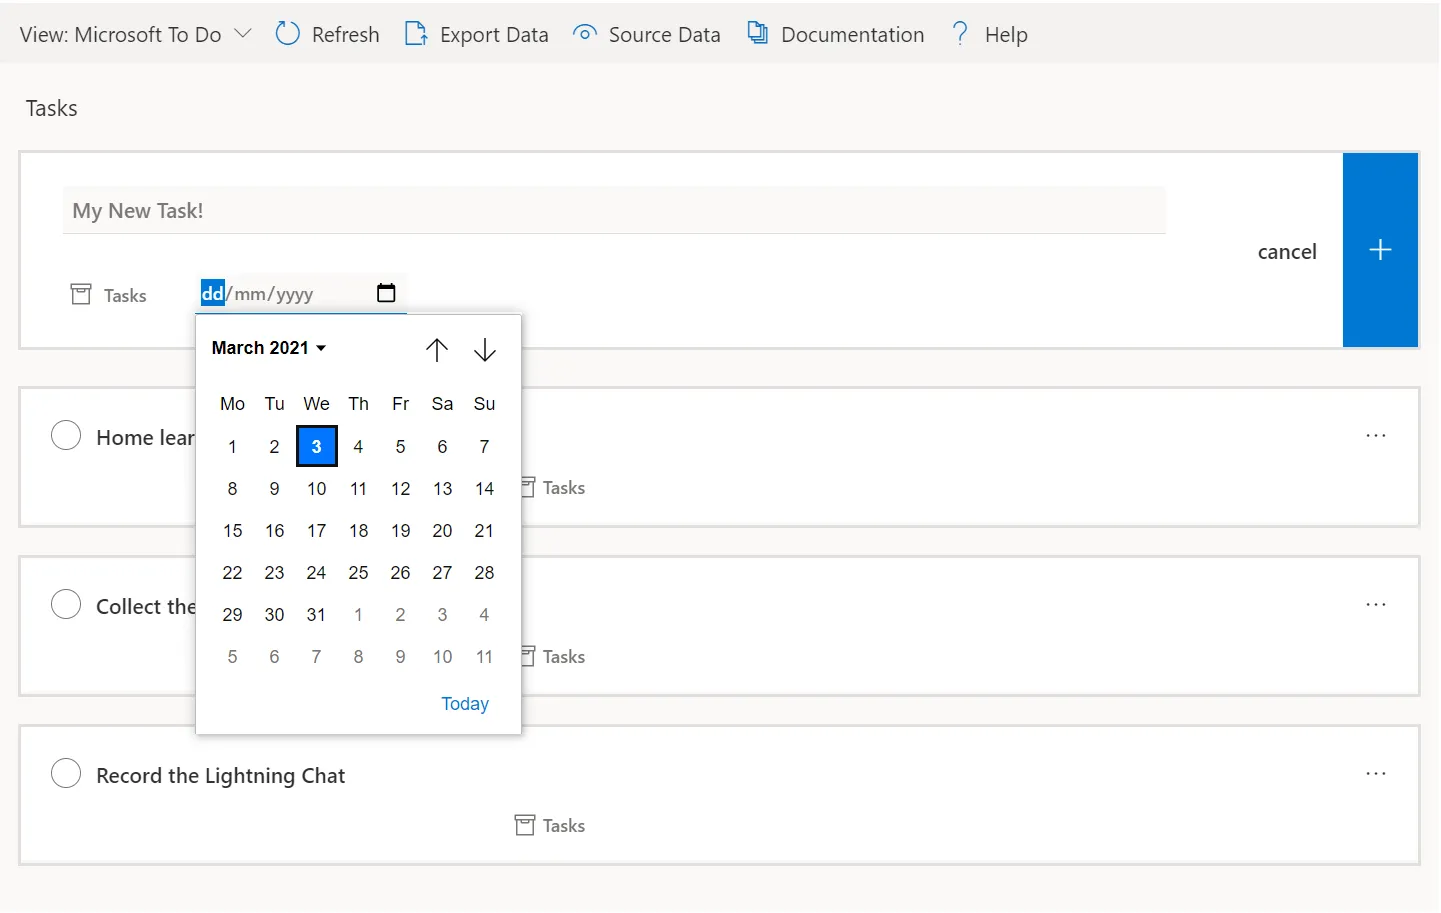Image resolution: width=1441 pixels, height=913 pixels.
Task: Click the blue plus icon to add the task
Action: click(x=1380, y=250)
